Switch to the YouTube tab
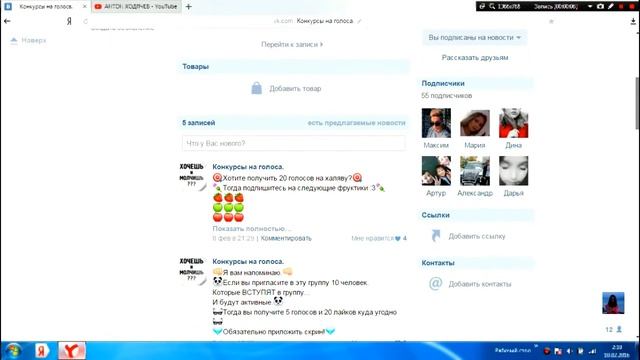Image resolution: width=640 pixels, height=360 pixels. pos(136,7)
